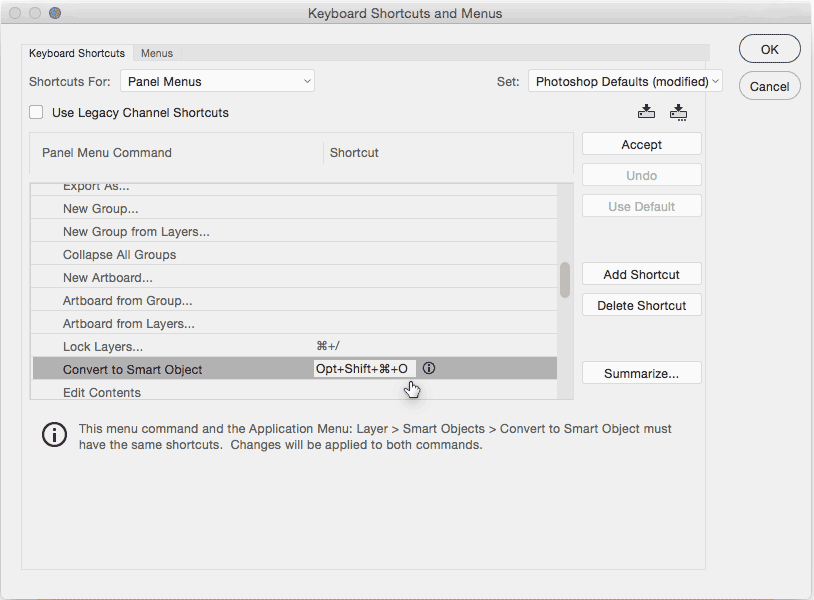The width and height of the screenshot is (814, 600).
Task: Click the Shortcut column header
Action: [354, 153]
